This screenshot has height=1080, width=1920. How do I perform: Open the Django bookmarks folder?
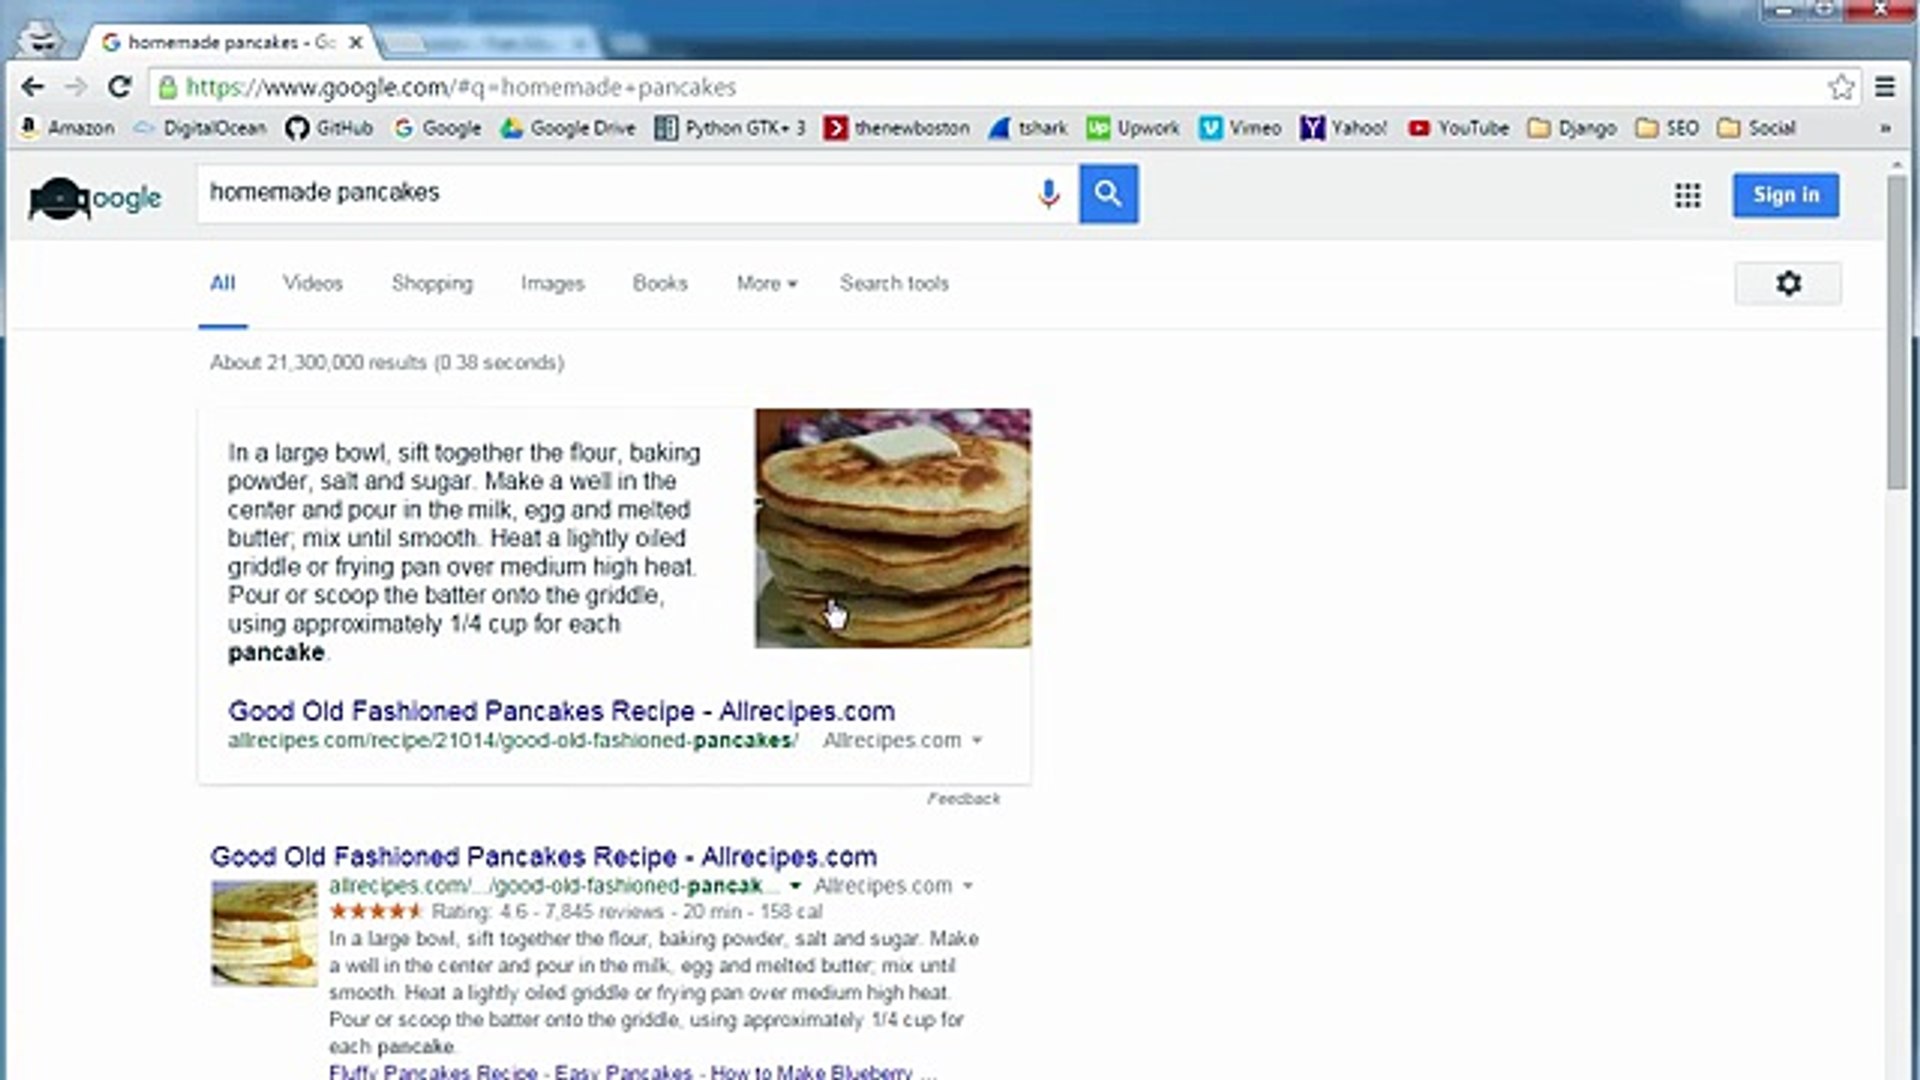(1573, 128)
